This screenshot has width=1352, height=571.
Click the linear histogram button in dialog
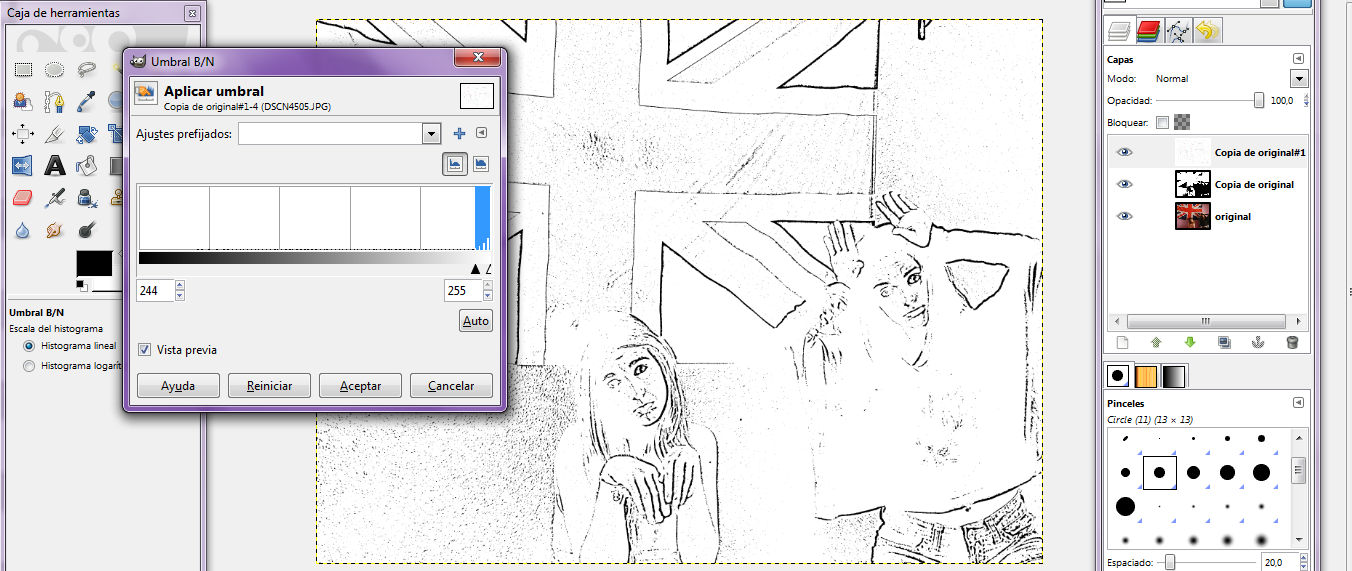click(x=455, y=165)
